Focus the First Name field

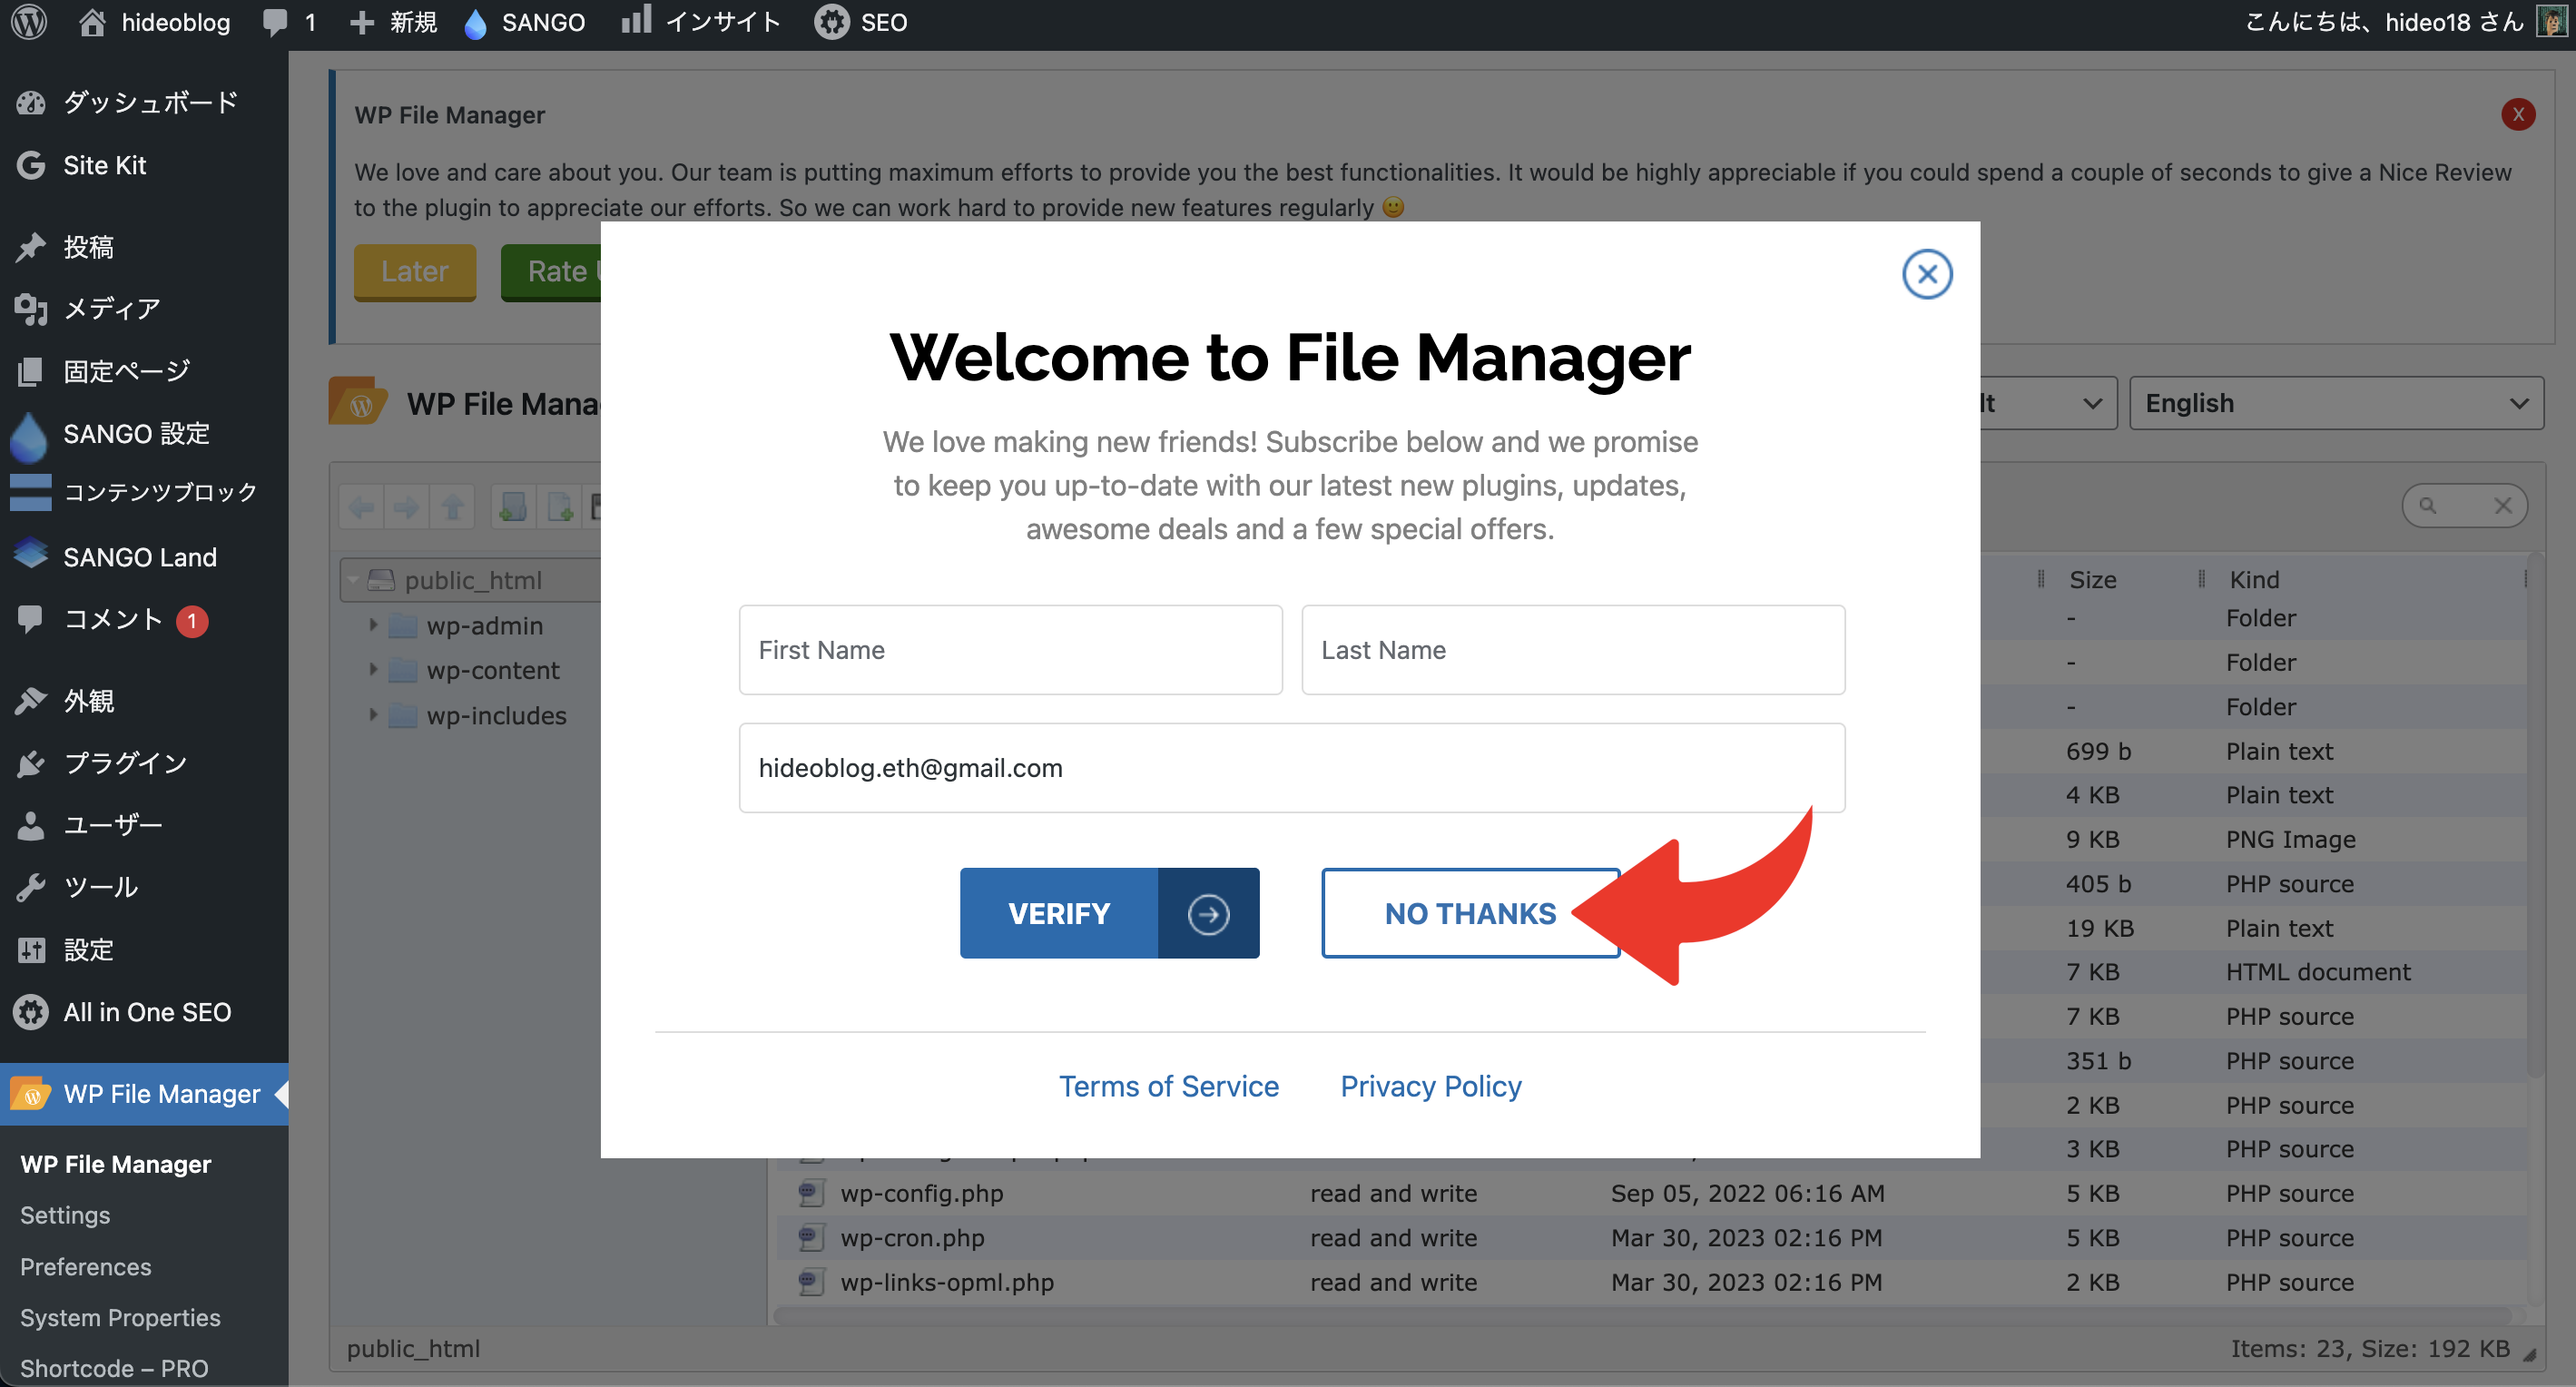click(1010, 650)
